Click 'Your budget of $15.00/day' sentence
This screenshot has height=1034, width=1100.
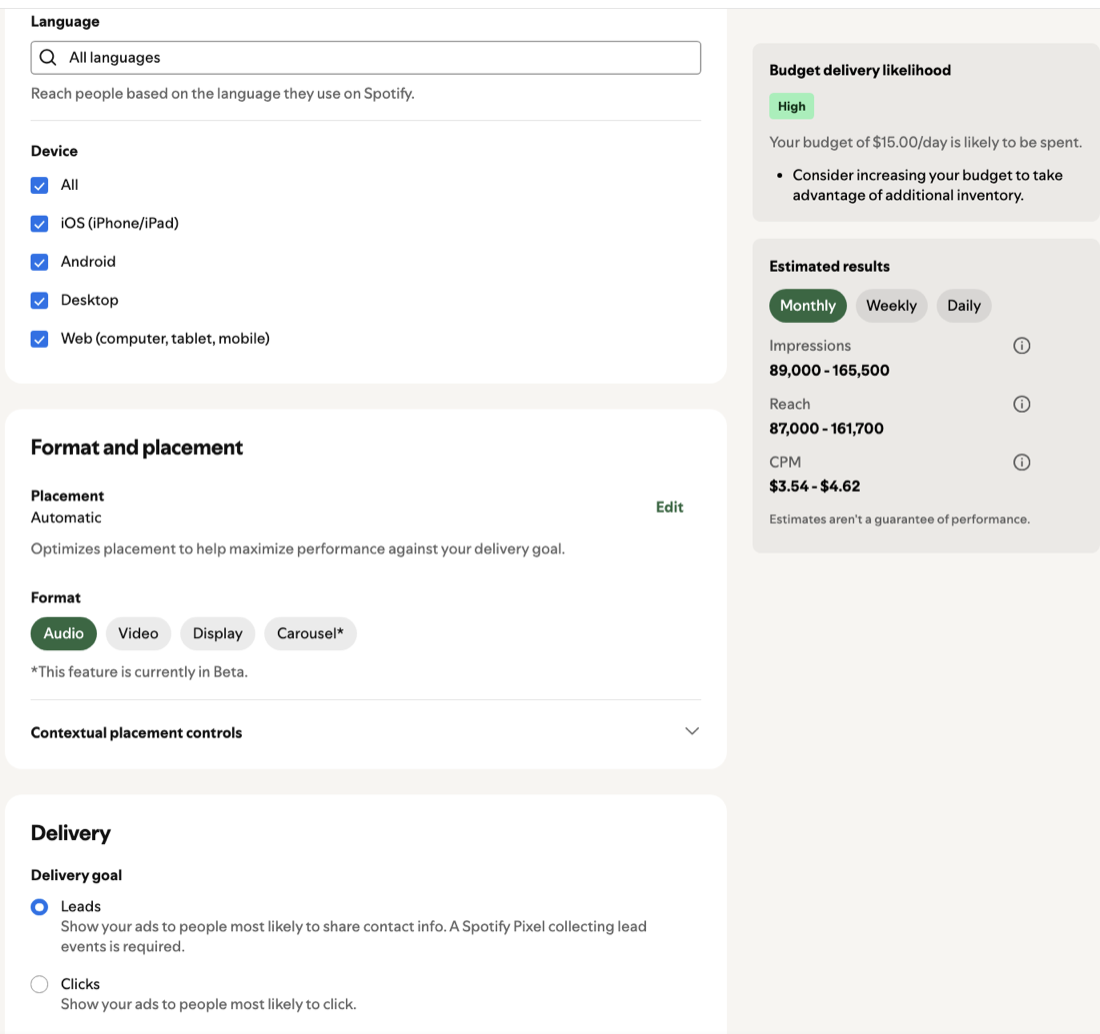[925, 142]
